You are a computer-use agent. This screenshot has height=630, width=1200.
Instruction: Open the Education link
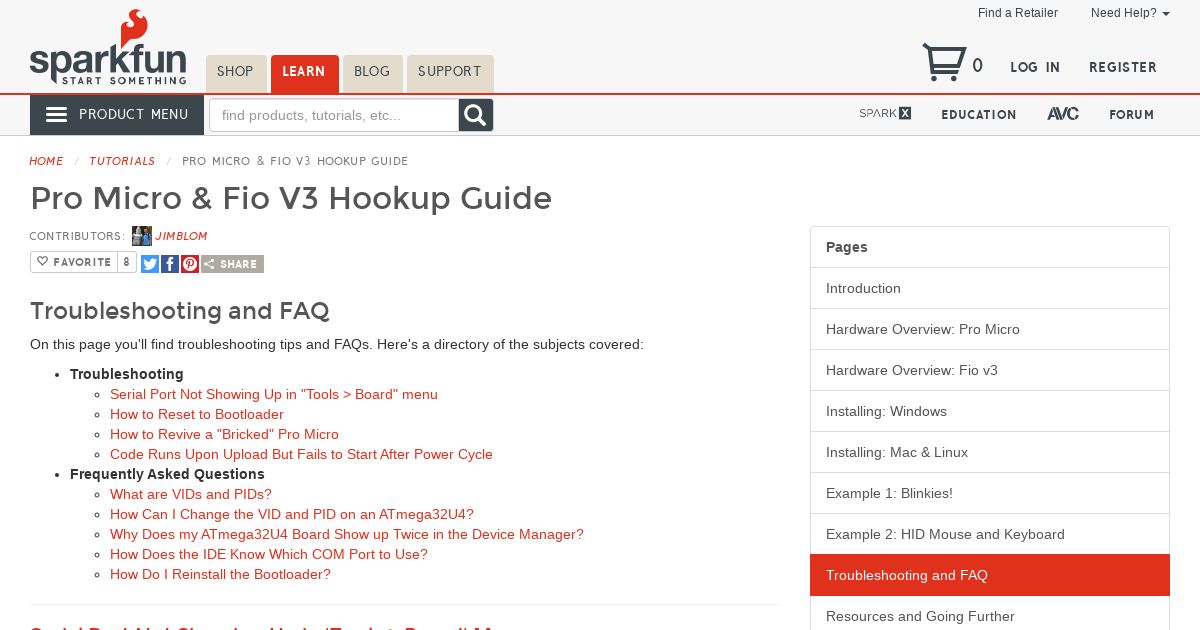(x=979, y=115)
